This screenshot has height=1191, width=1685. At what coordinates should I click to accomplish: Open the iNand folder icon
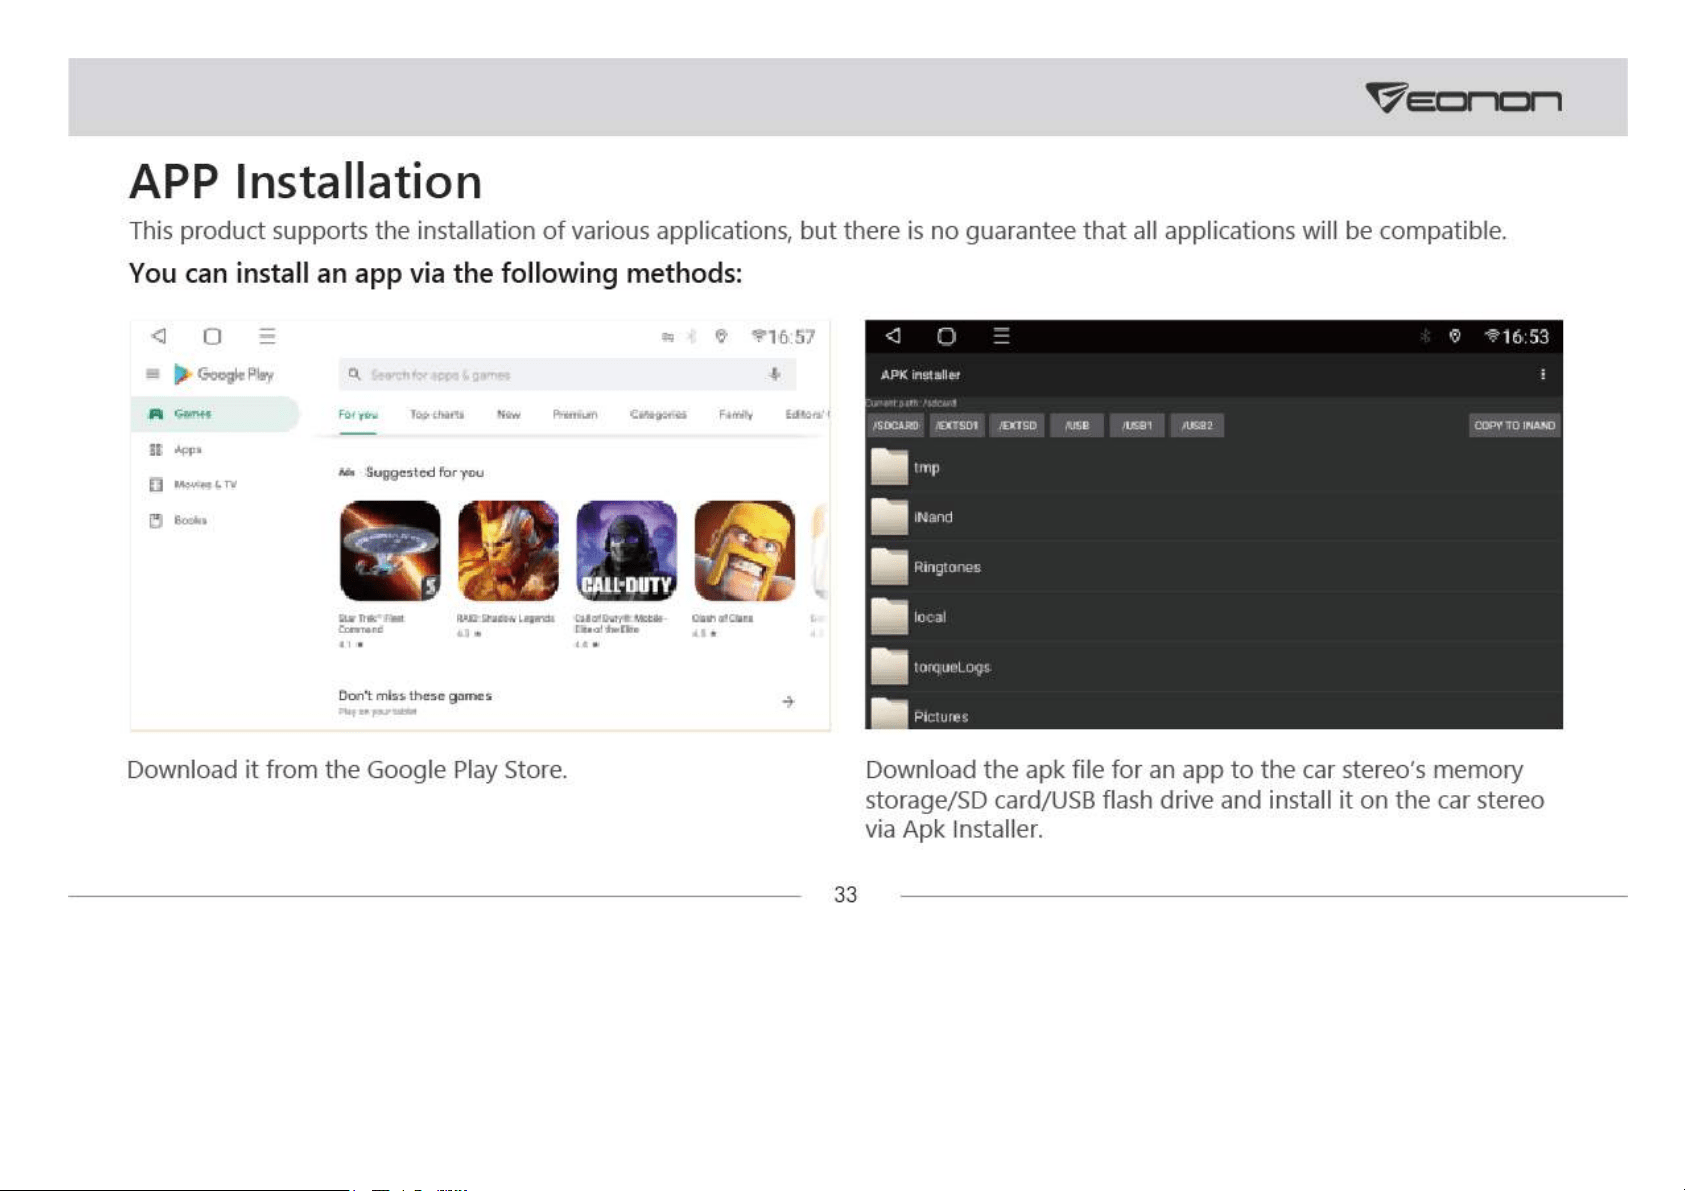pyautogui.click(x=889, y=517)
